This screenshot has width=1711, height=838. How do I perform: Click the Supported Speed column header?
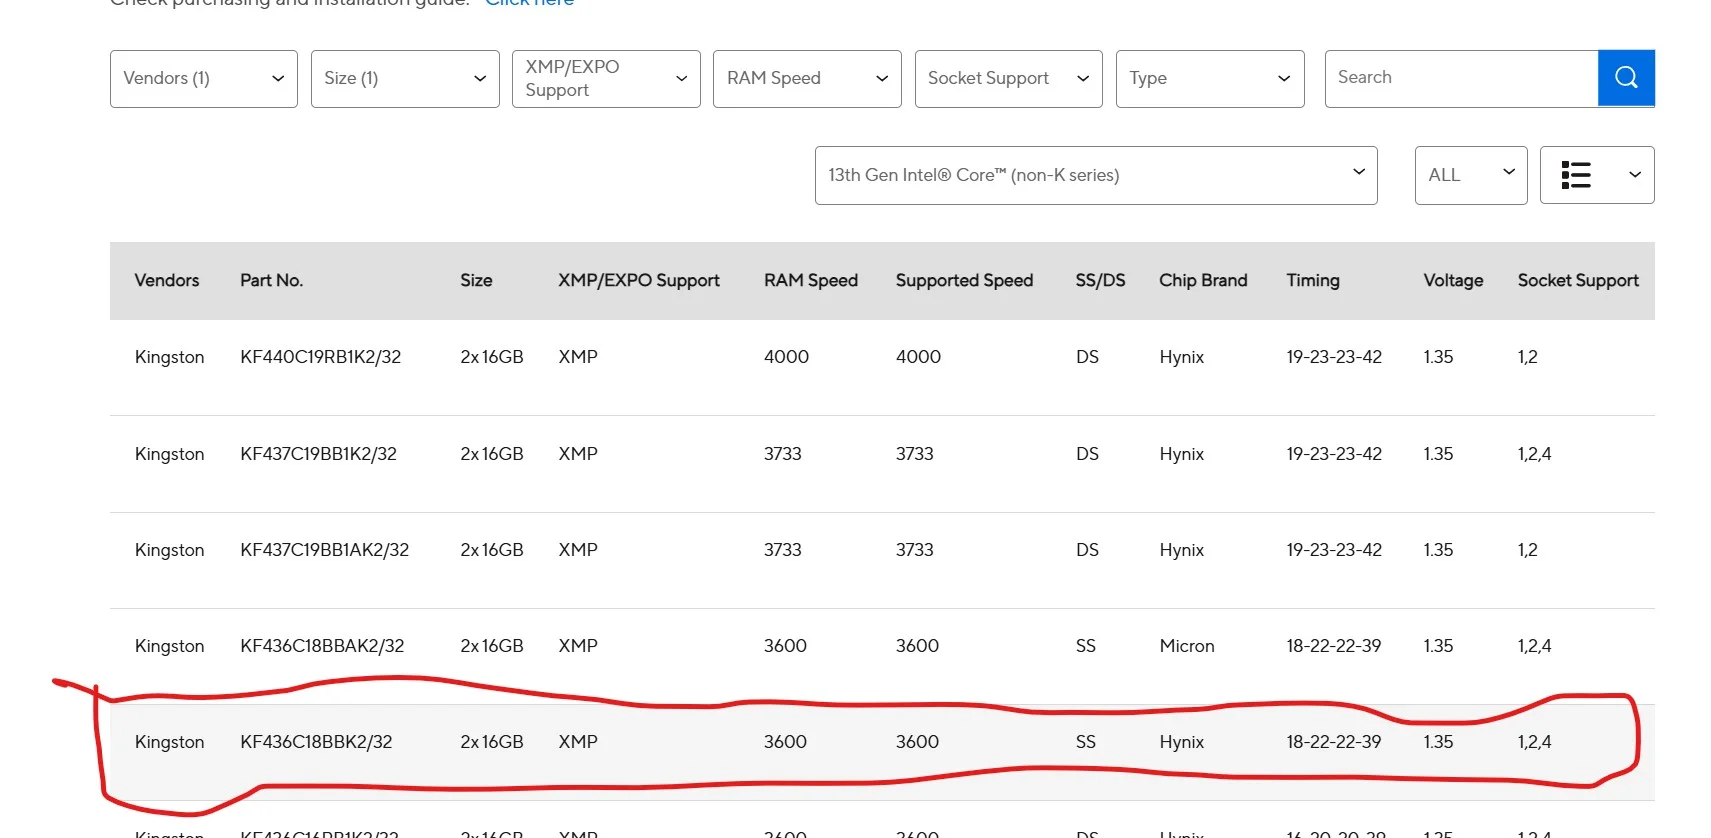click(x=963, y=281)
